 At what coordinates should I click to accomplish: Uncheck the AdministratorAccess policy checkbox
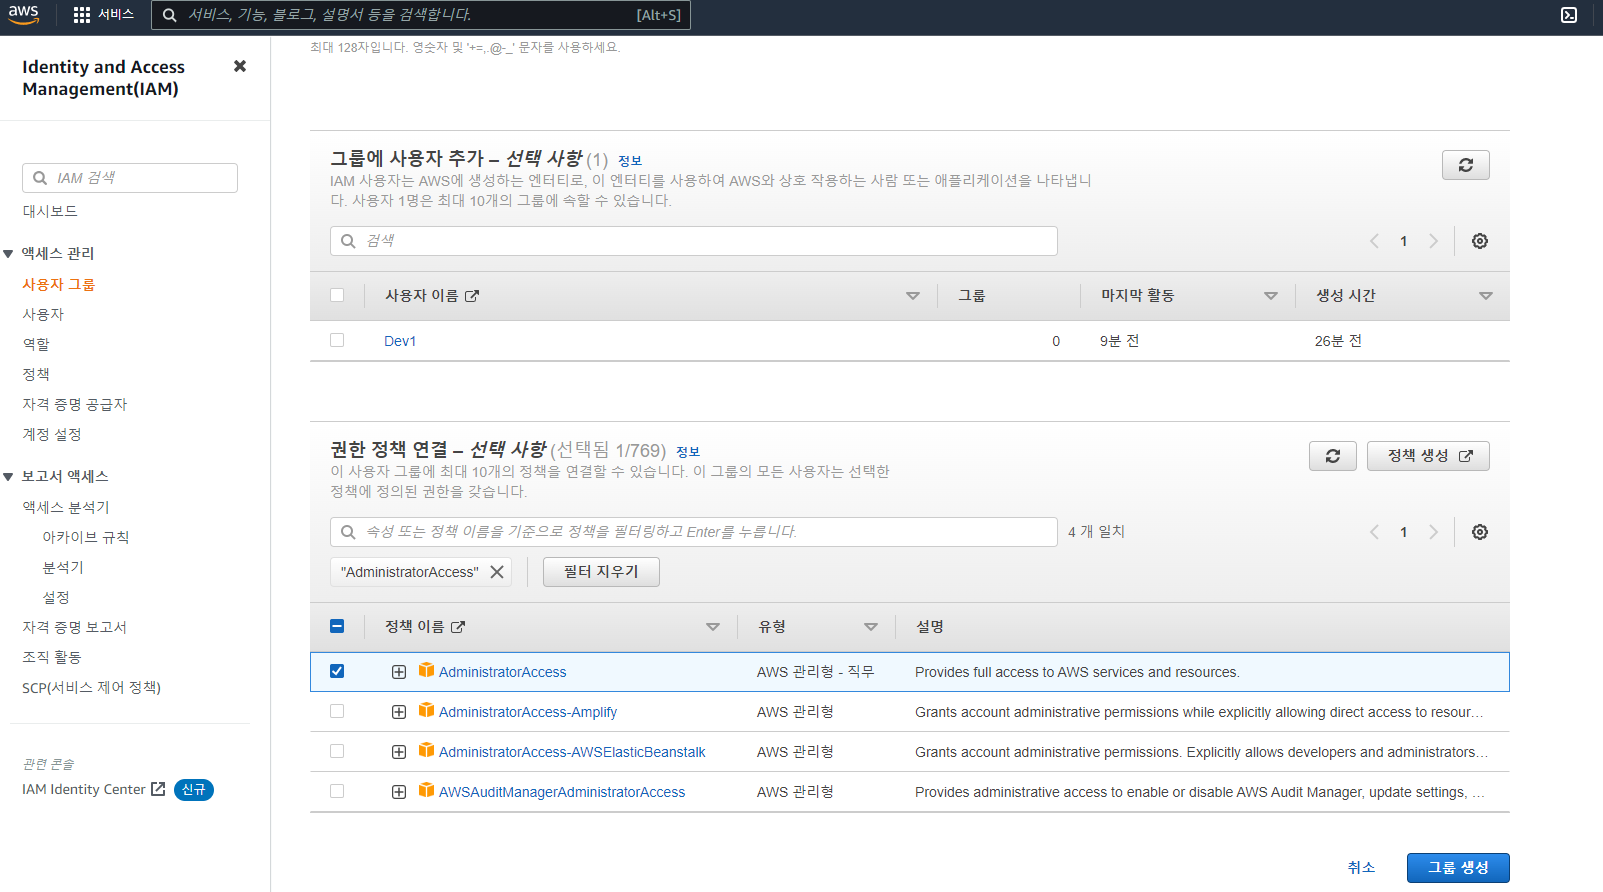click(x=337, y=671)
